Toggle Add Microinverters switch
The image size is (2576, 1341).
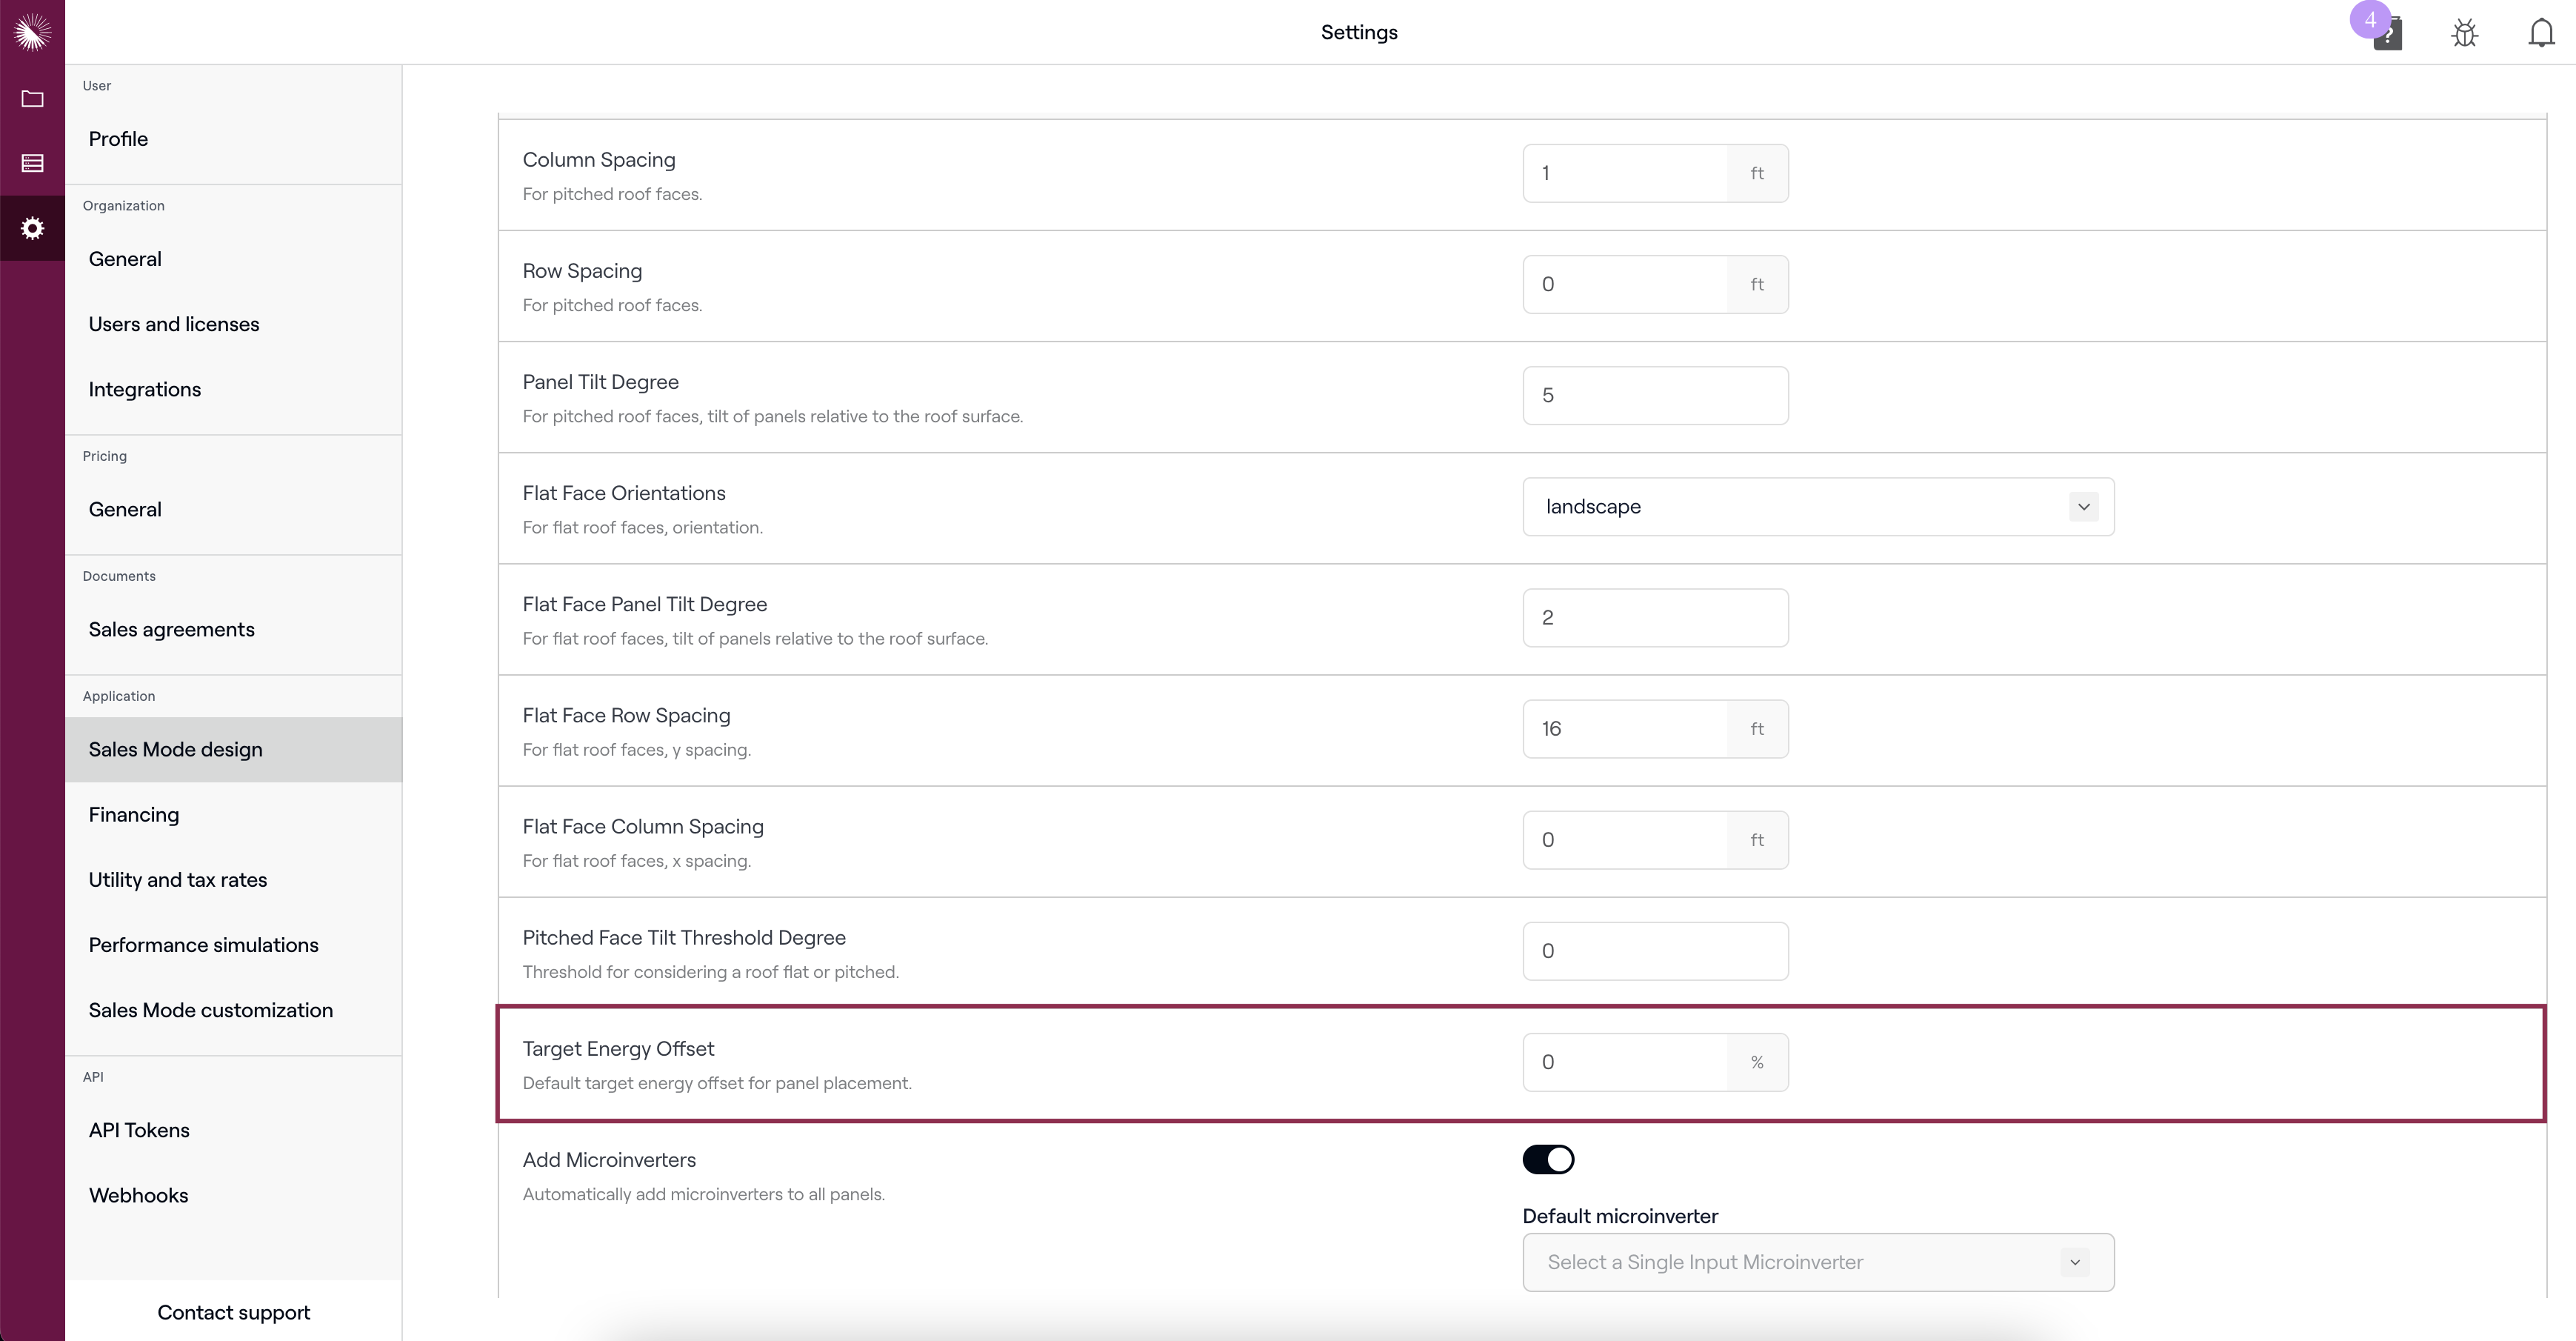tap(1548, 1159)
